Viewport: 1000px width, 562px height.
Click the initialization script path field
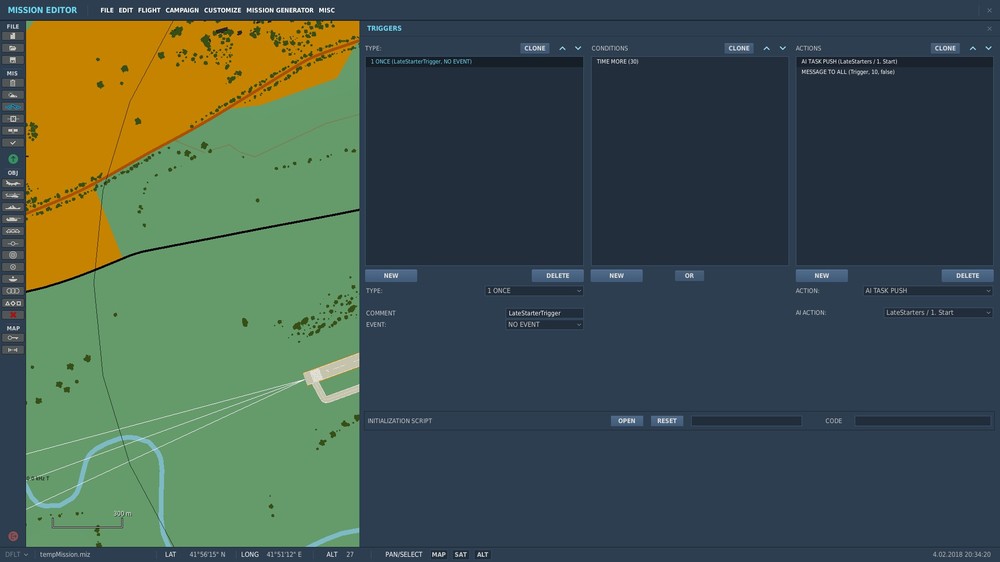(746, 421)
